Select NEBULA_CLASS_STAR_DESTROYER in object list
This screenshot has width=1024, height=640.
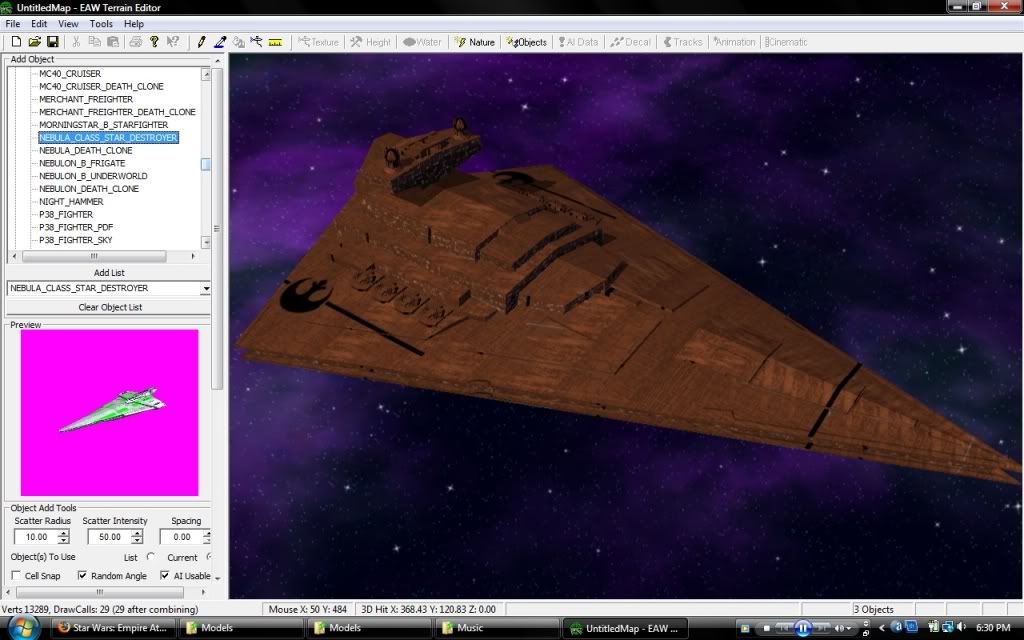pos(108,138)
